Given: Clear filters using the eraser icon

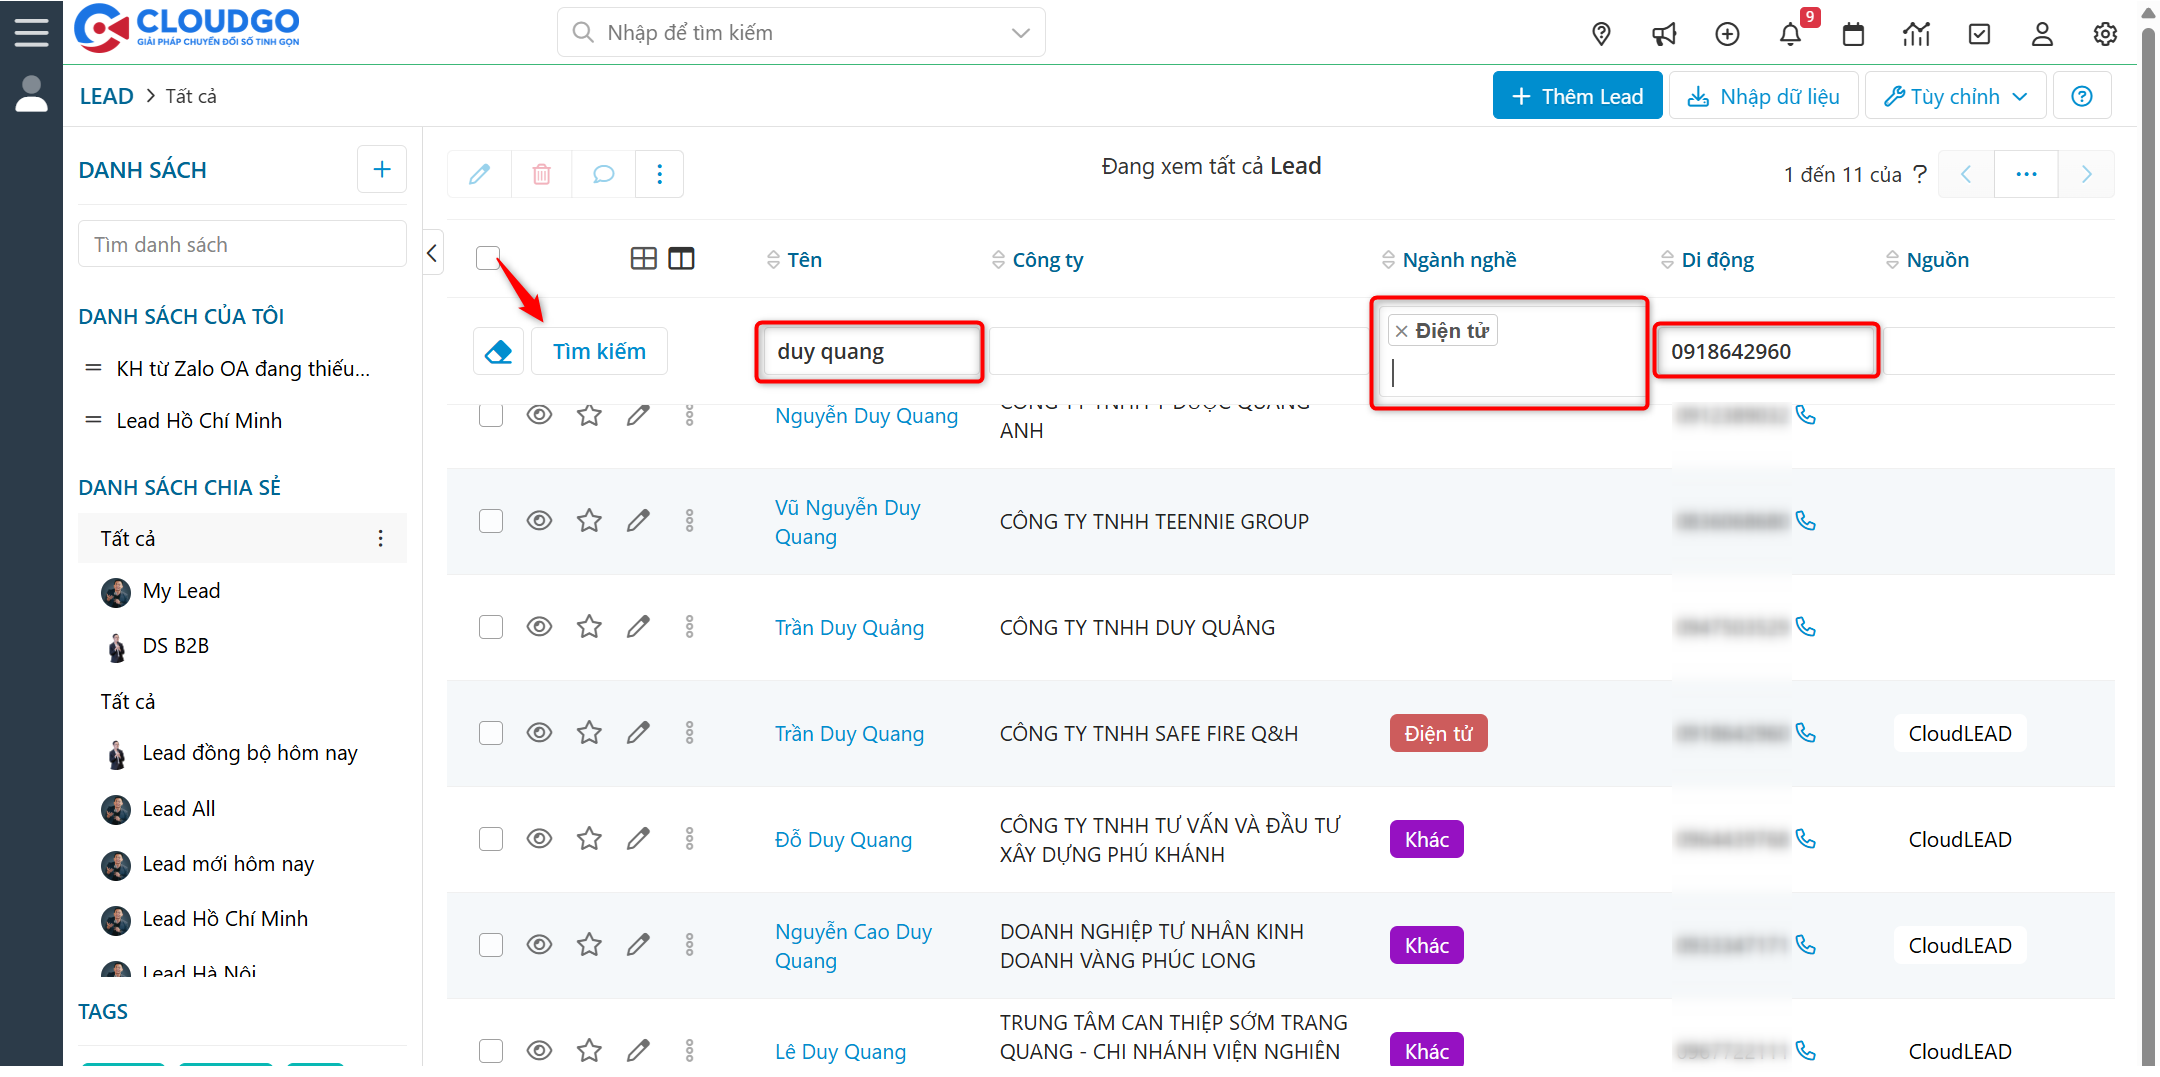Looking at the screenshot, I should 498,351.
